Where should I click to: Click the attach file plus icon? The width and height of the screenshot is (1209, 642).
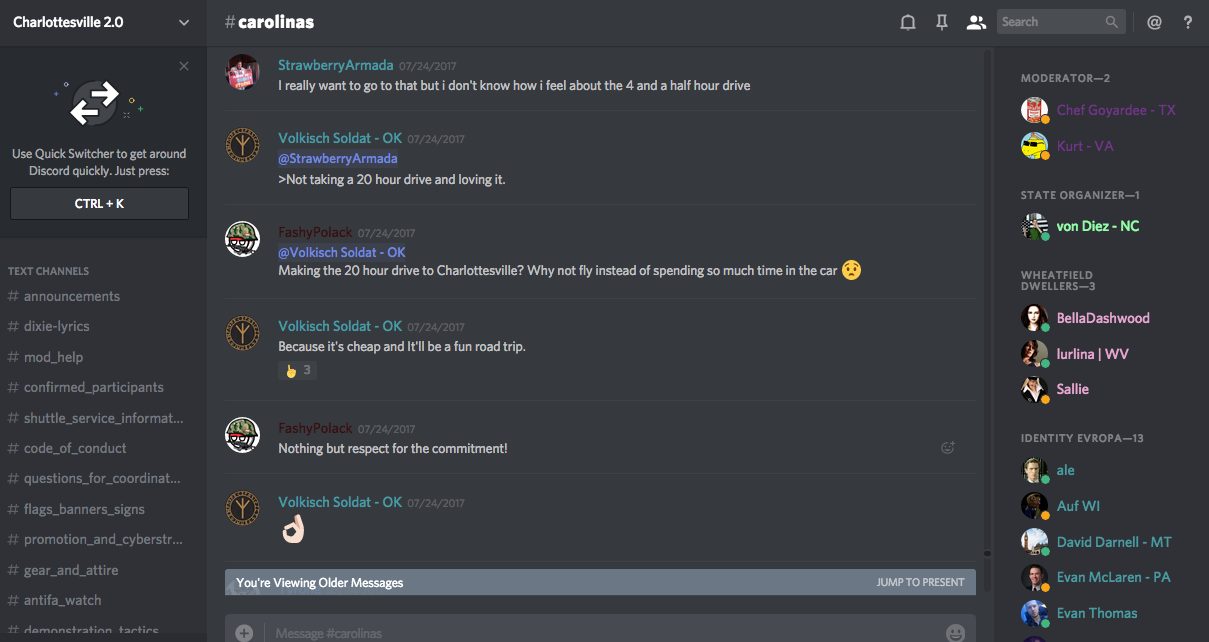(x=244, y=632)
